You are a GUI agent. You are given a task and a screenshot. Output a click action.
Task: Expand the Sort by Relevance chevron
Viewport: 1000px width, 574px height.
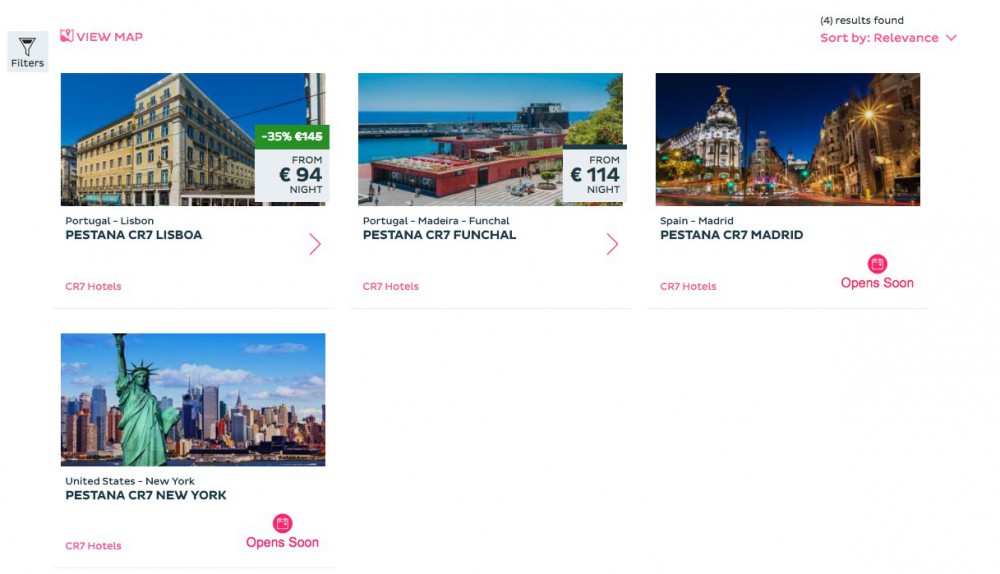tap(952, 38)
